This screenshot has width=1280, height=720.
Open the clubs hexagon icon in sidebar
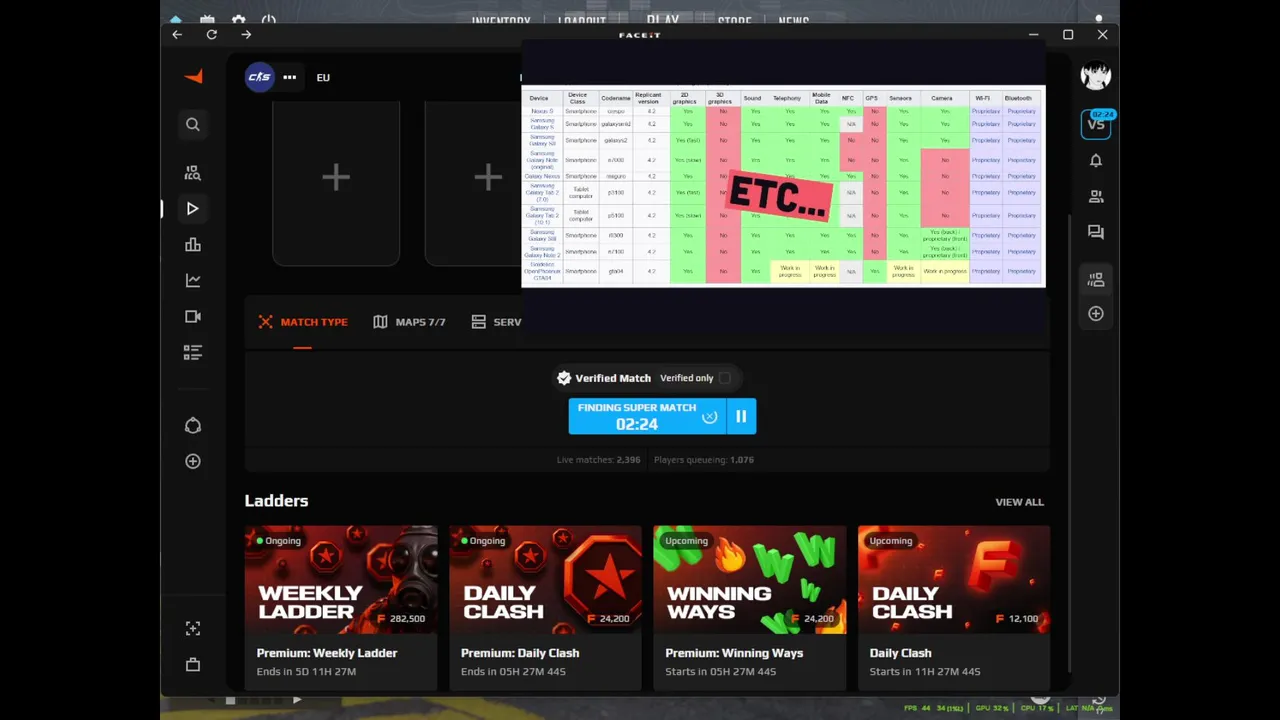193,426
